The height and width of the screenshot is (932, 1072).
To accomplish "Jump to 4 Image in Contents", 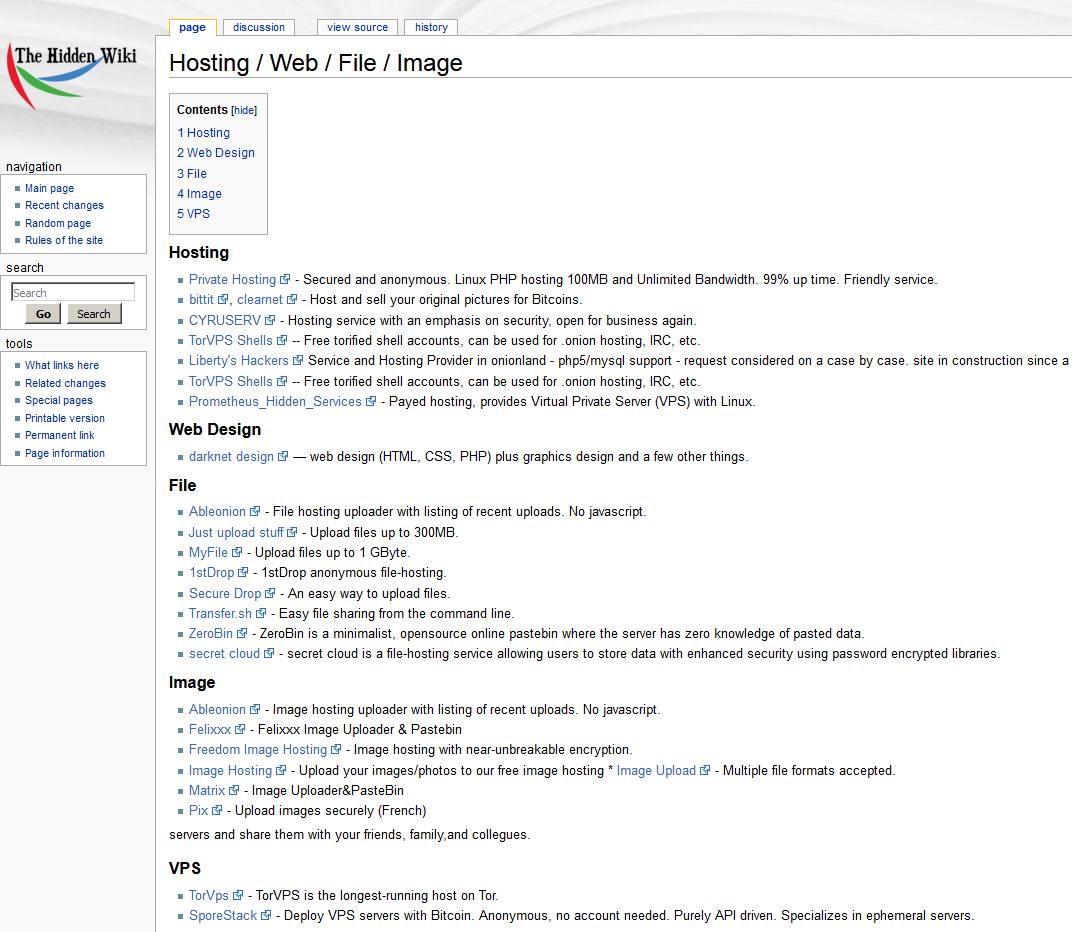I will [200, 194].
